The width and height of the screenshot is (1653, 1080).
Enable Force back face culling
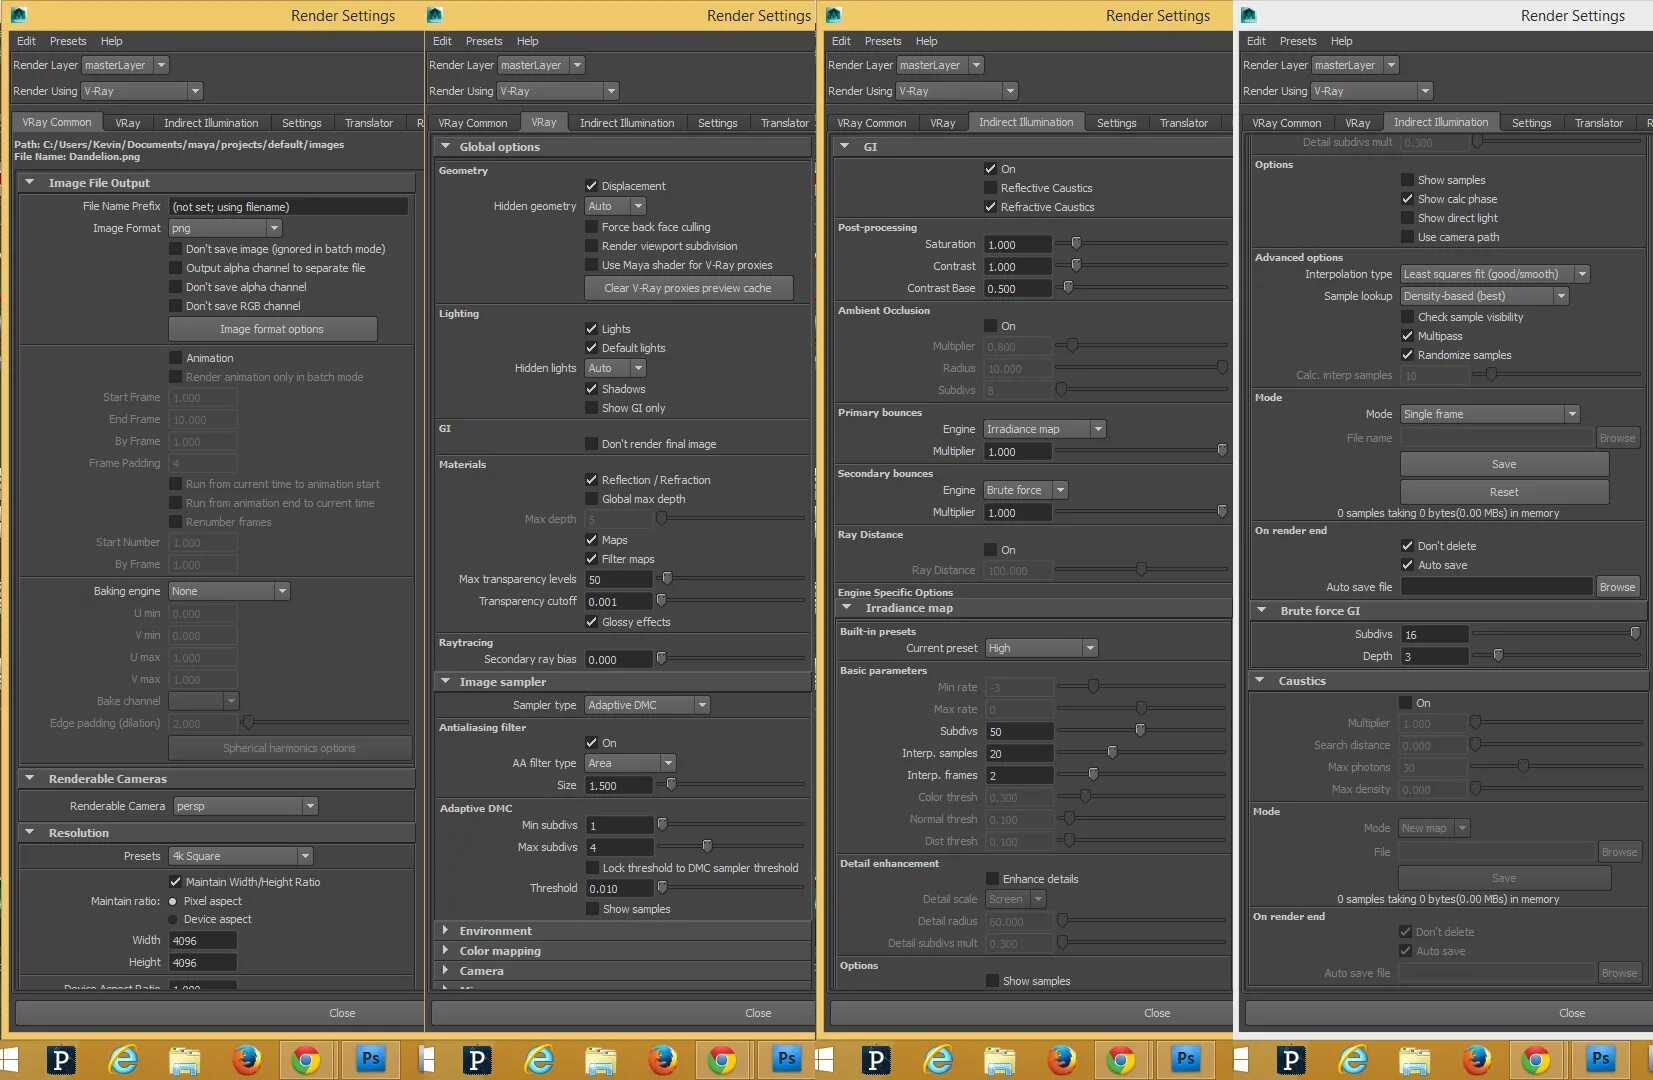pos(591,227)
